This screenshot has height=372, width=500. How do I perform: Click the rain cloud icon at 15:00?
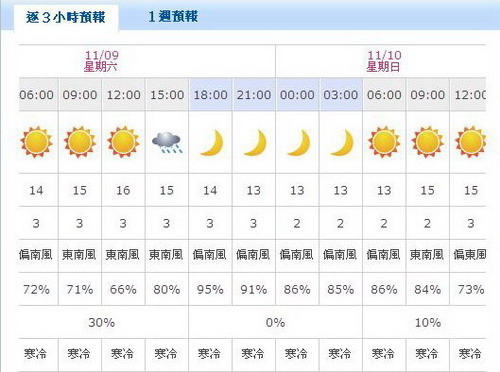(x=167, y=143)
